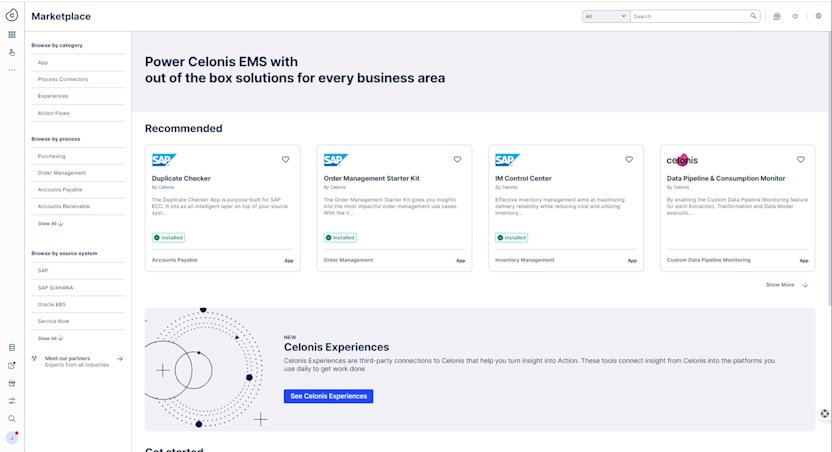
Task: Click the SAP logo on the Order Management card
Action: click(x=336, y=160)
